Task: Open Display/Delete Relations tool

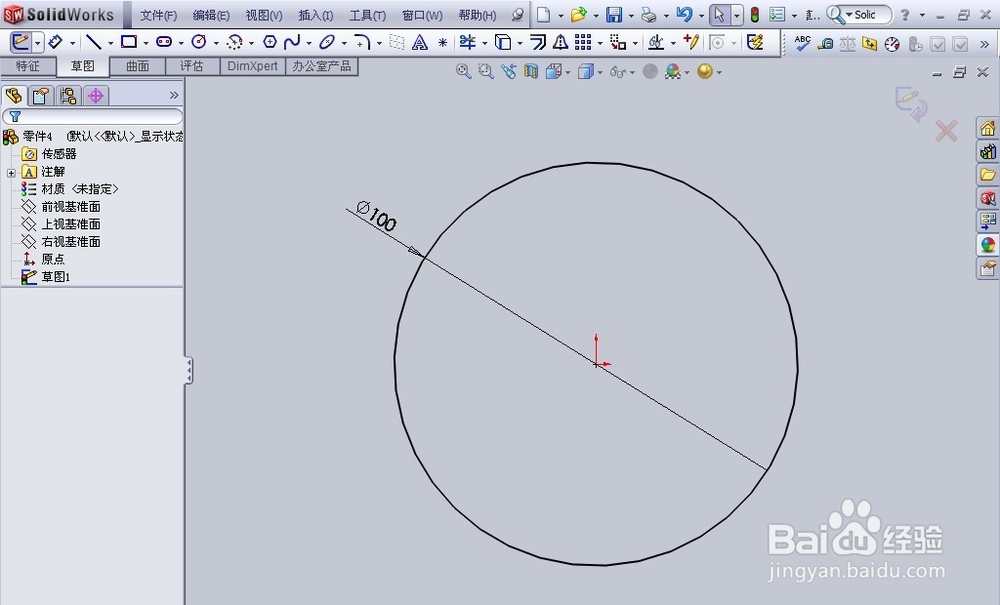Action: 656,43
